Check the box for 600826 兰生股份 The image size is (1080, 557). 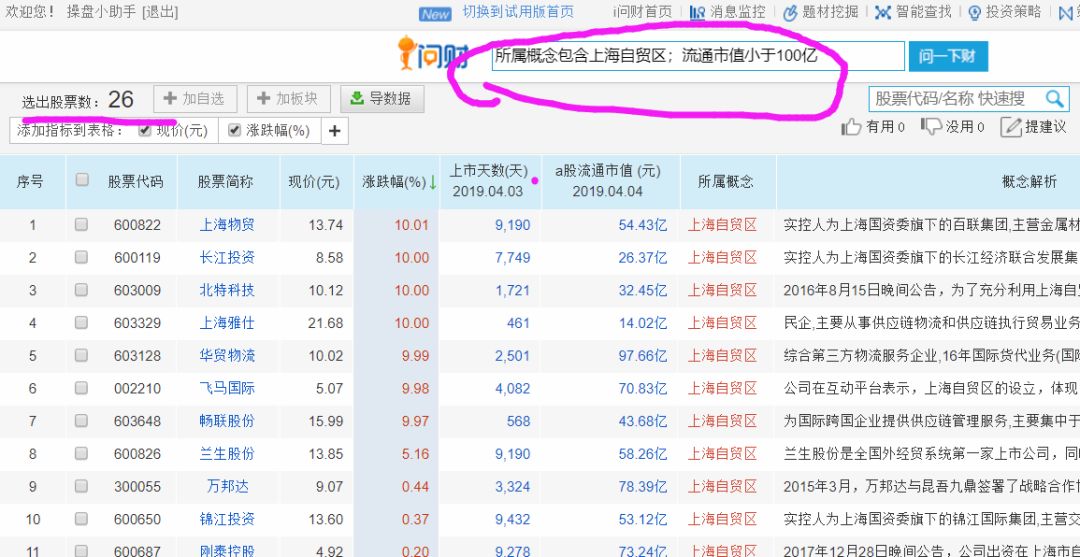81,453
